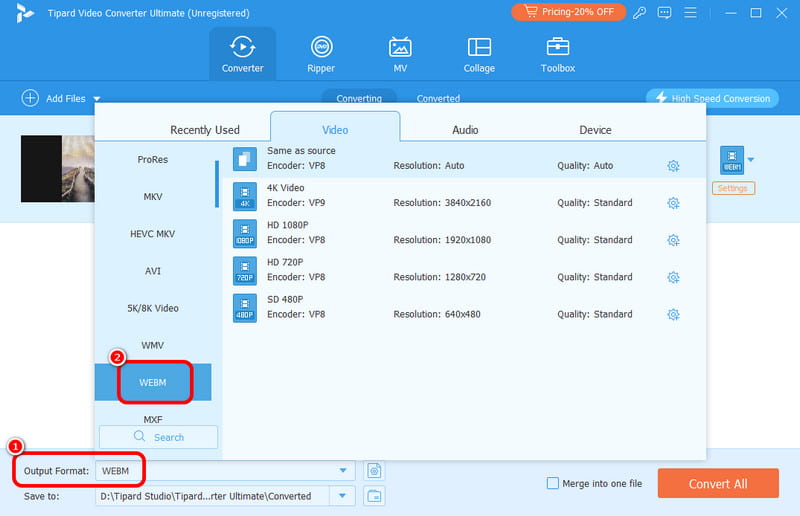800x516 pixels.
Task: Open the Converter module
Action: (242, 54)
